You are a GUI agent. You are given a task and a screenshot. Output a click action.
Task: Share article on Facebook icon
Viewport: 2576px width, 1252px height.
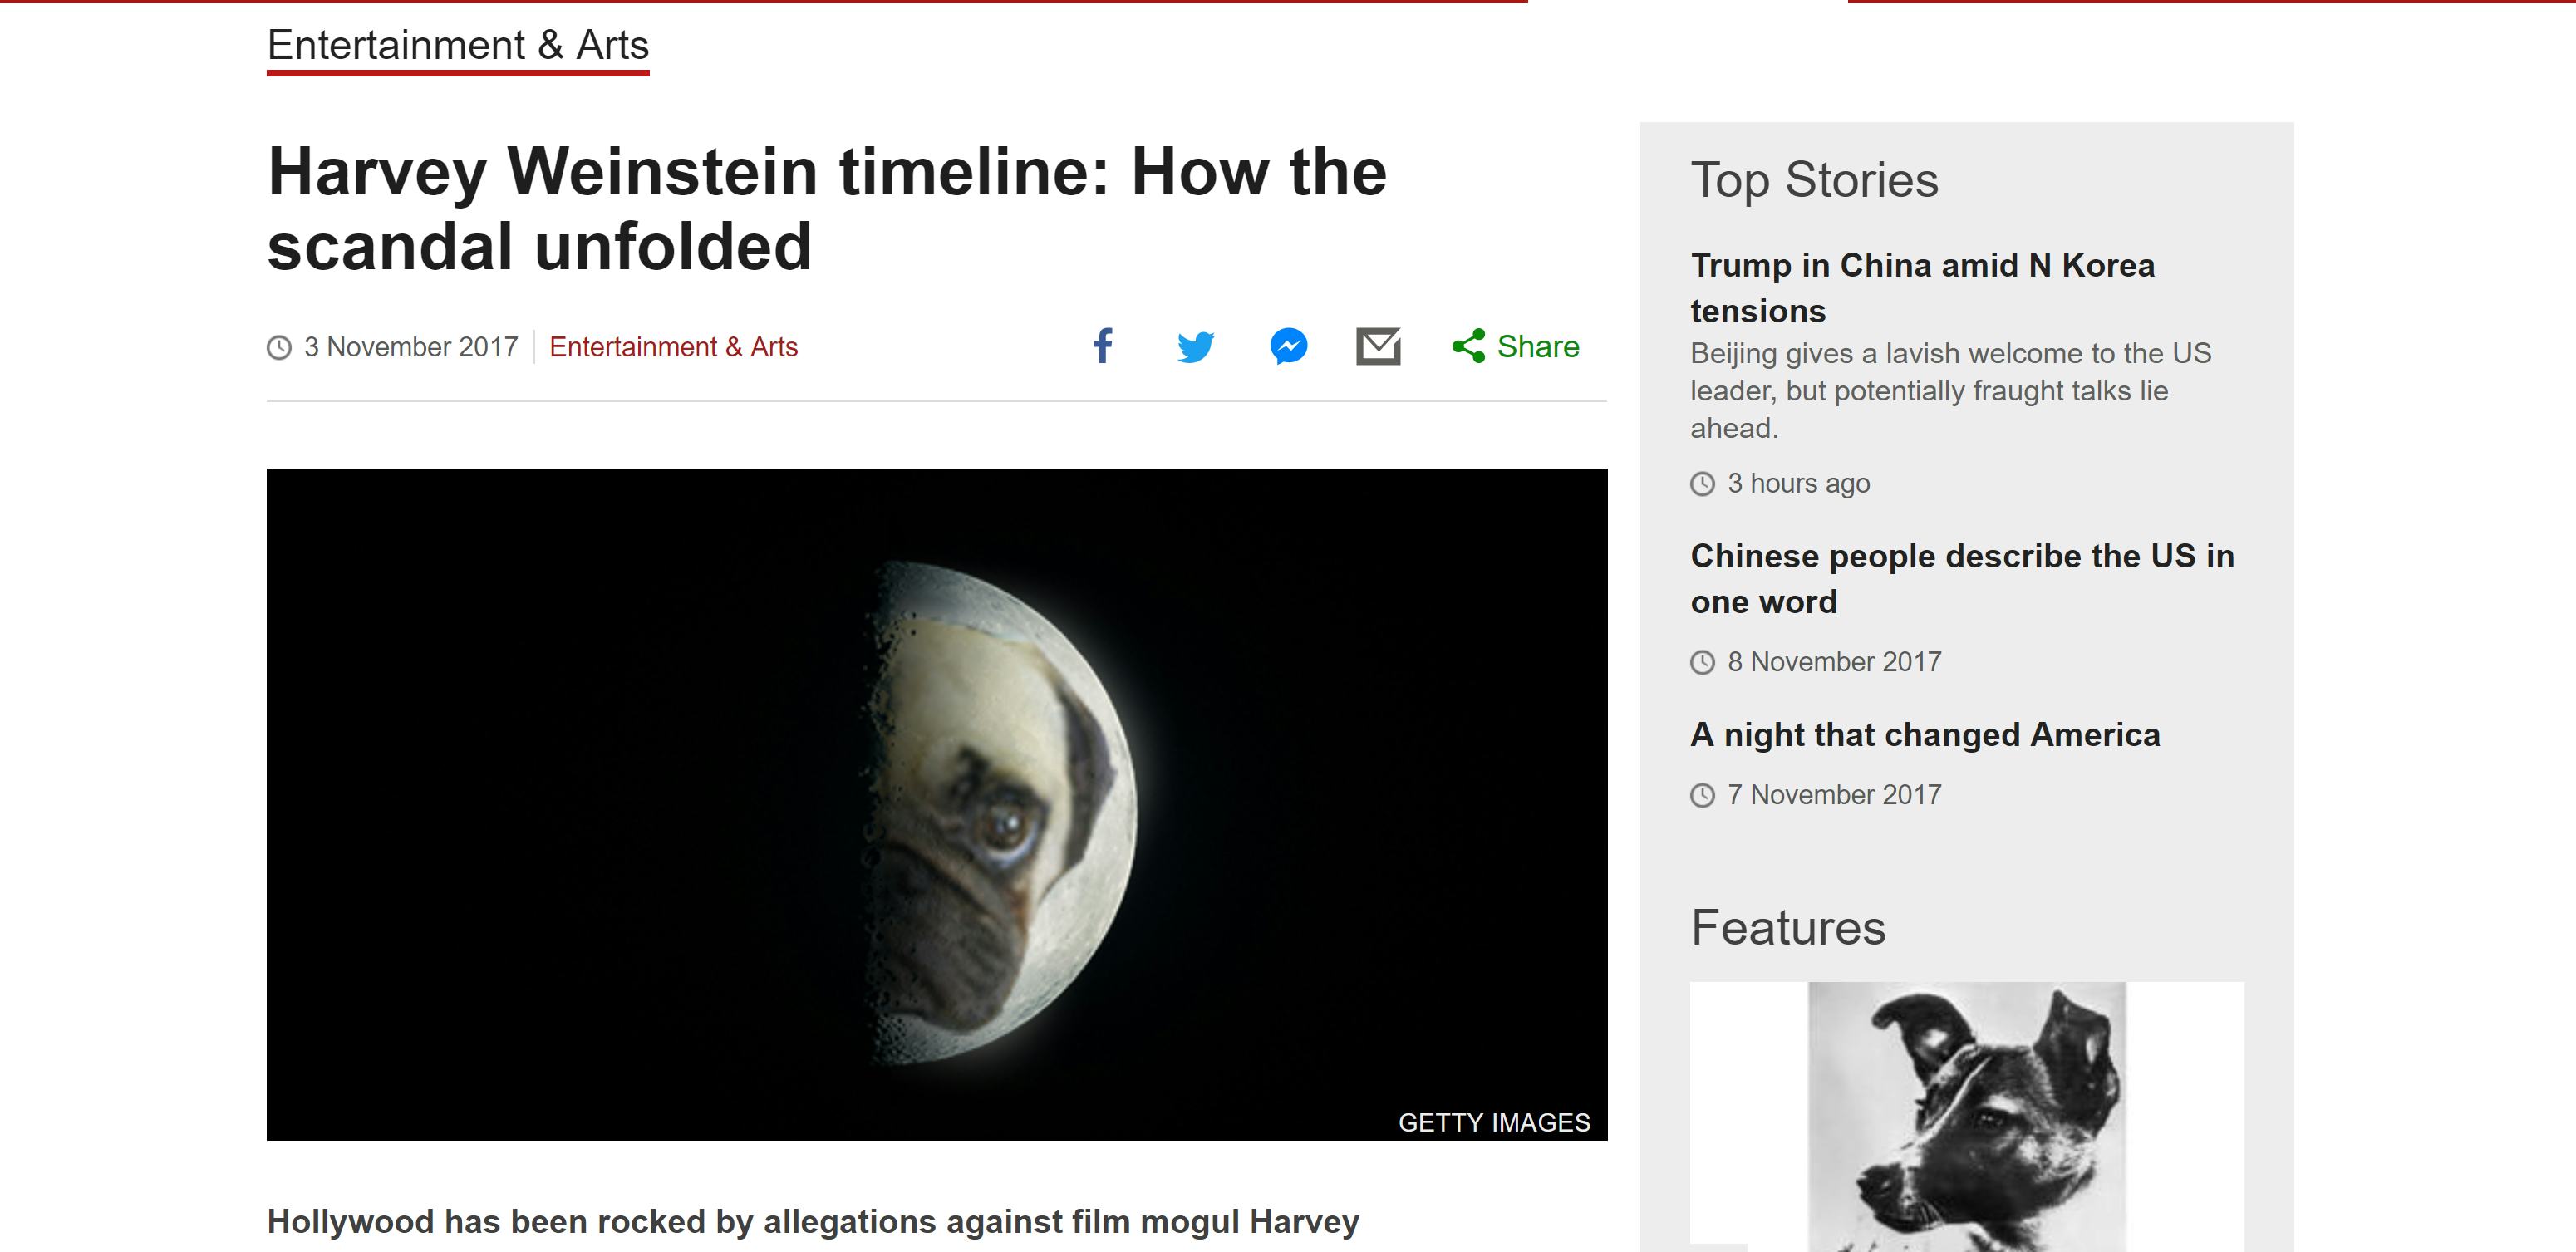tap(1102, 346)
